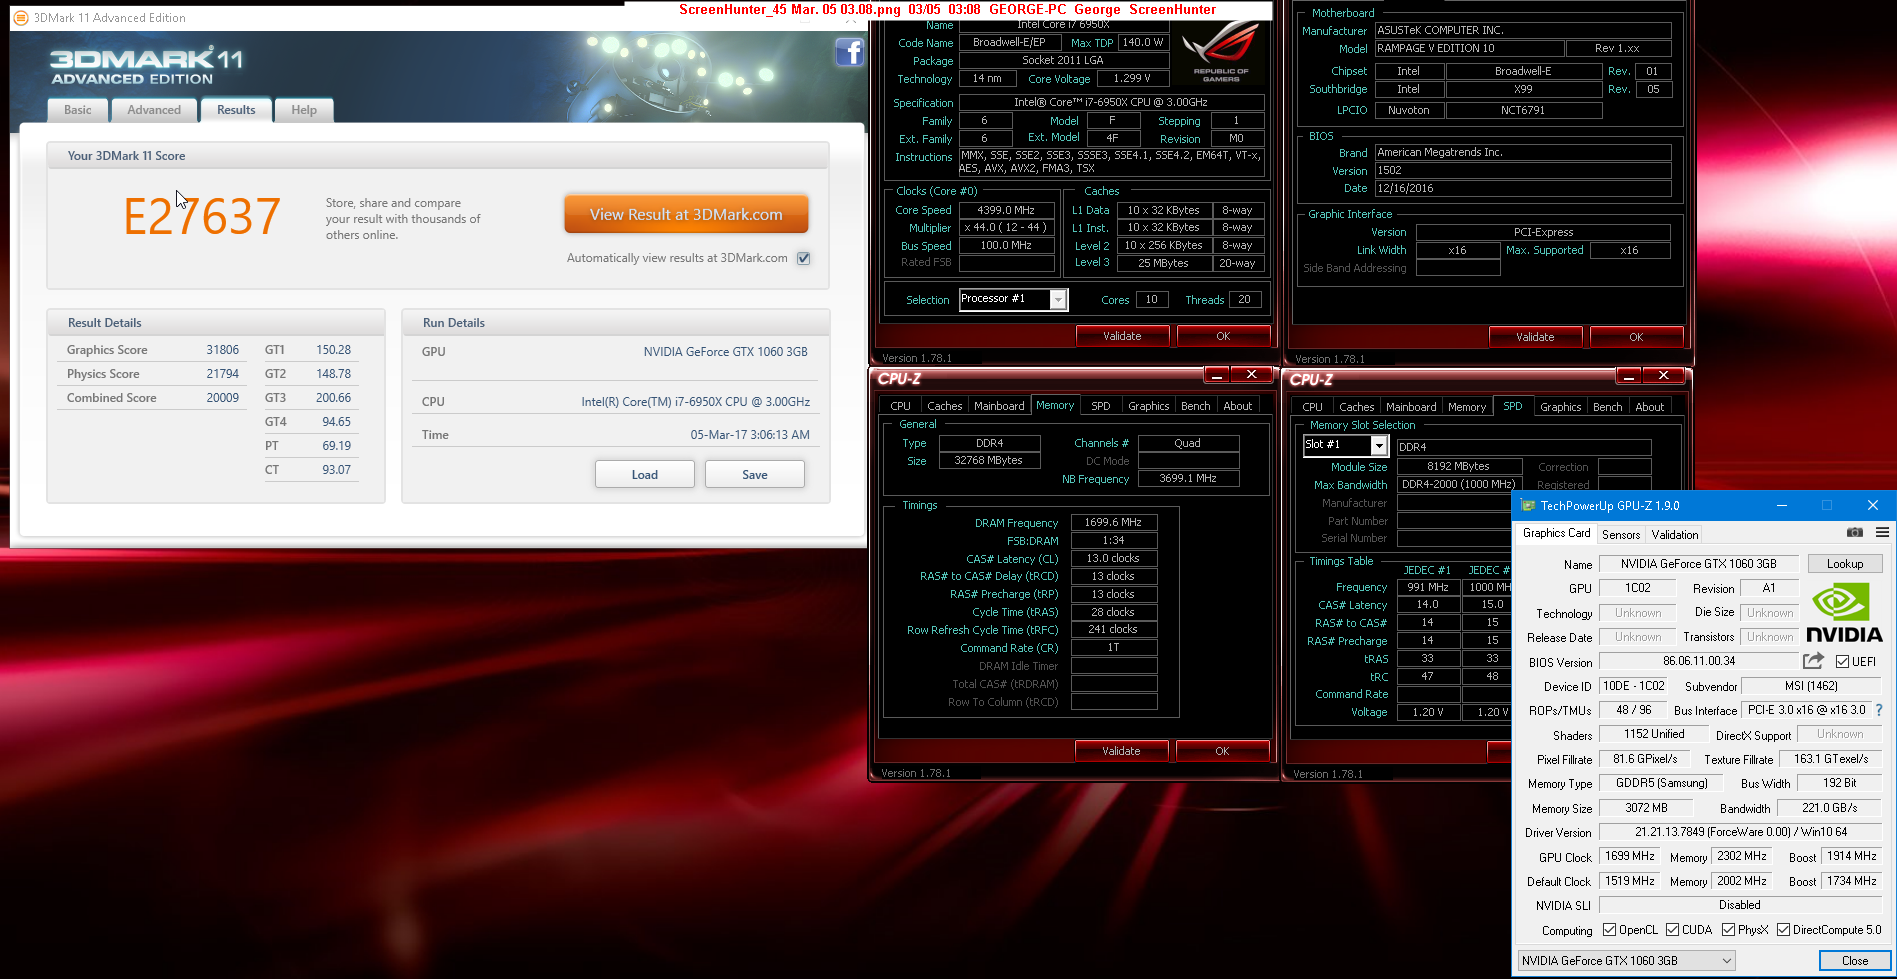
Task: Click the Bus Interface question mark icon
Action: [1879, 710]
